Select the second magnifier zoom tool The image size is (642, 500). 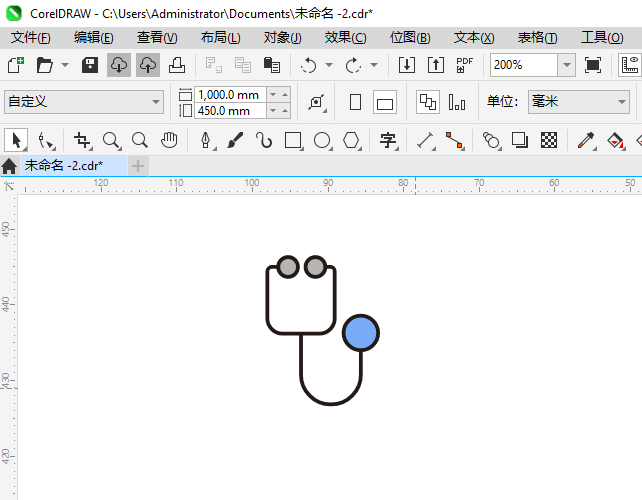coord(140,140)
